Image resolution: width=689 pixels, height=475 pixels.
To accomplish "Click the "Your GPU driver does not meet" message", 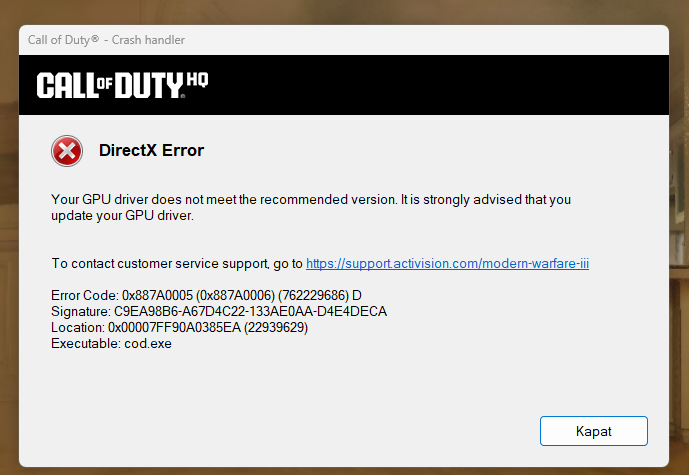I will coord(311,207).
